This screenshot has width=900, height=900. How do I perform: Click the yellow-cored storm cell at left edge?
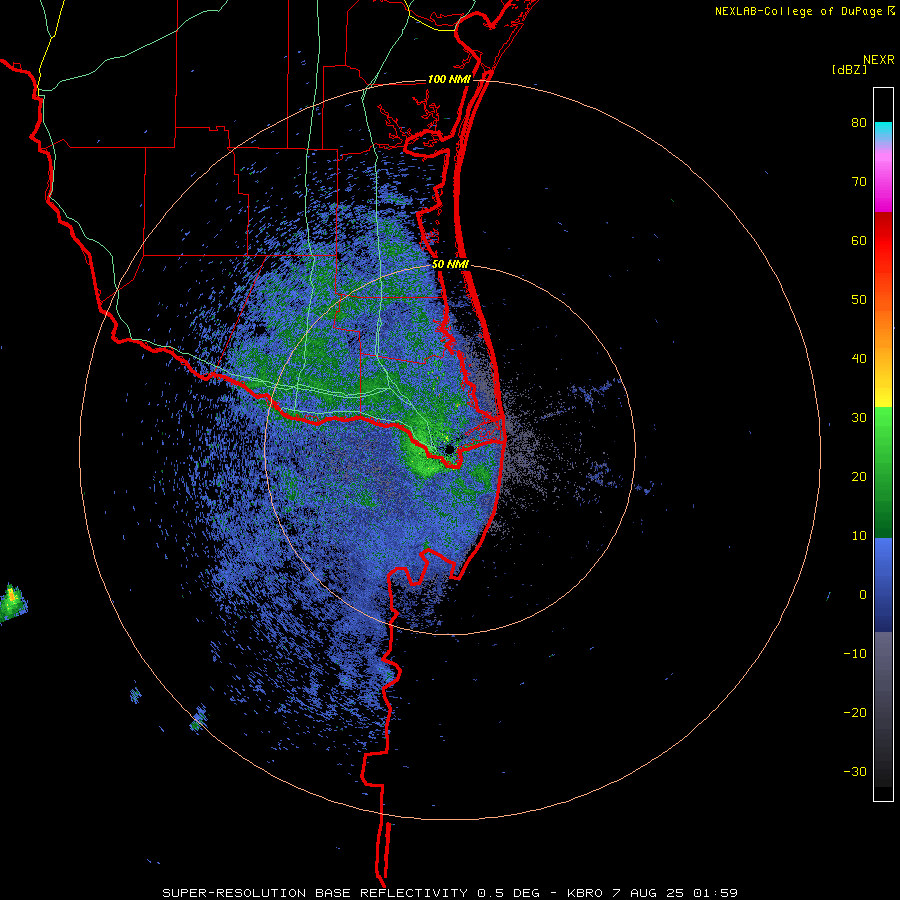13,602
